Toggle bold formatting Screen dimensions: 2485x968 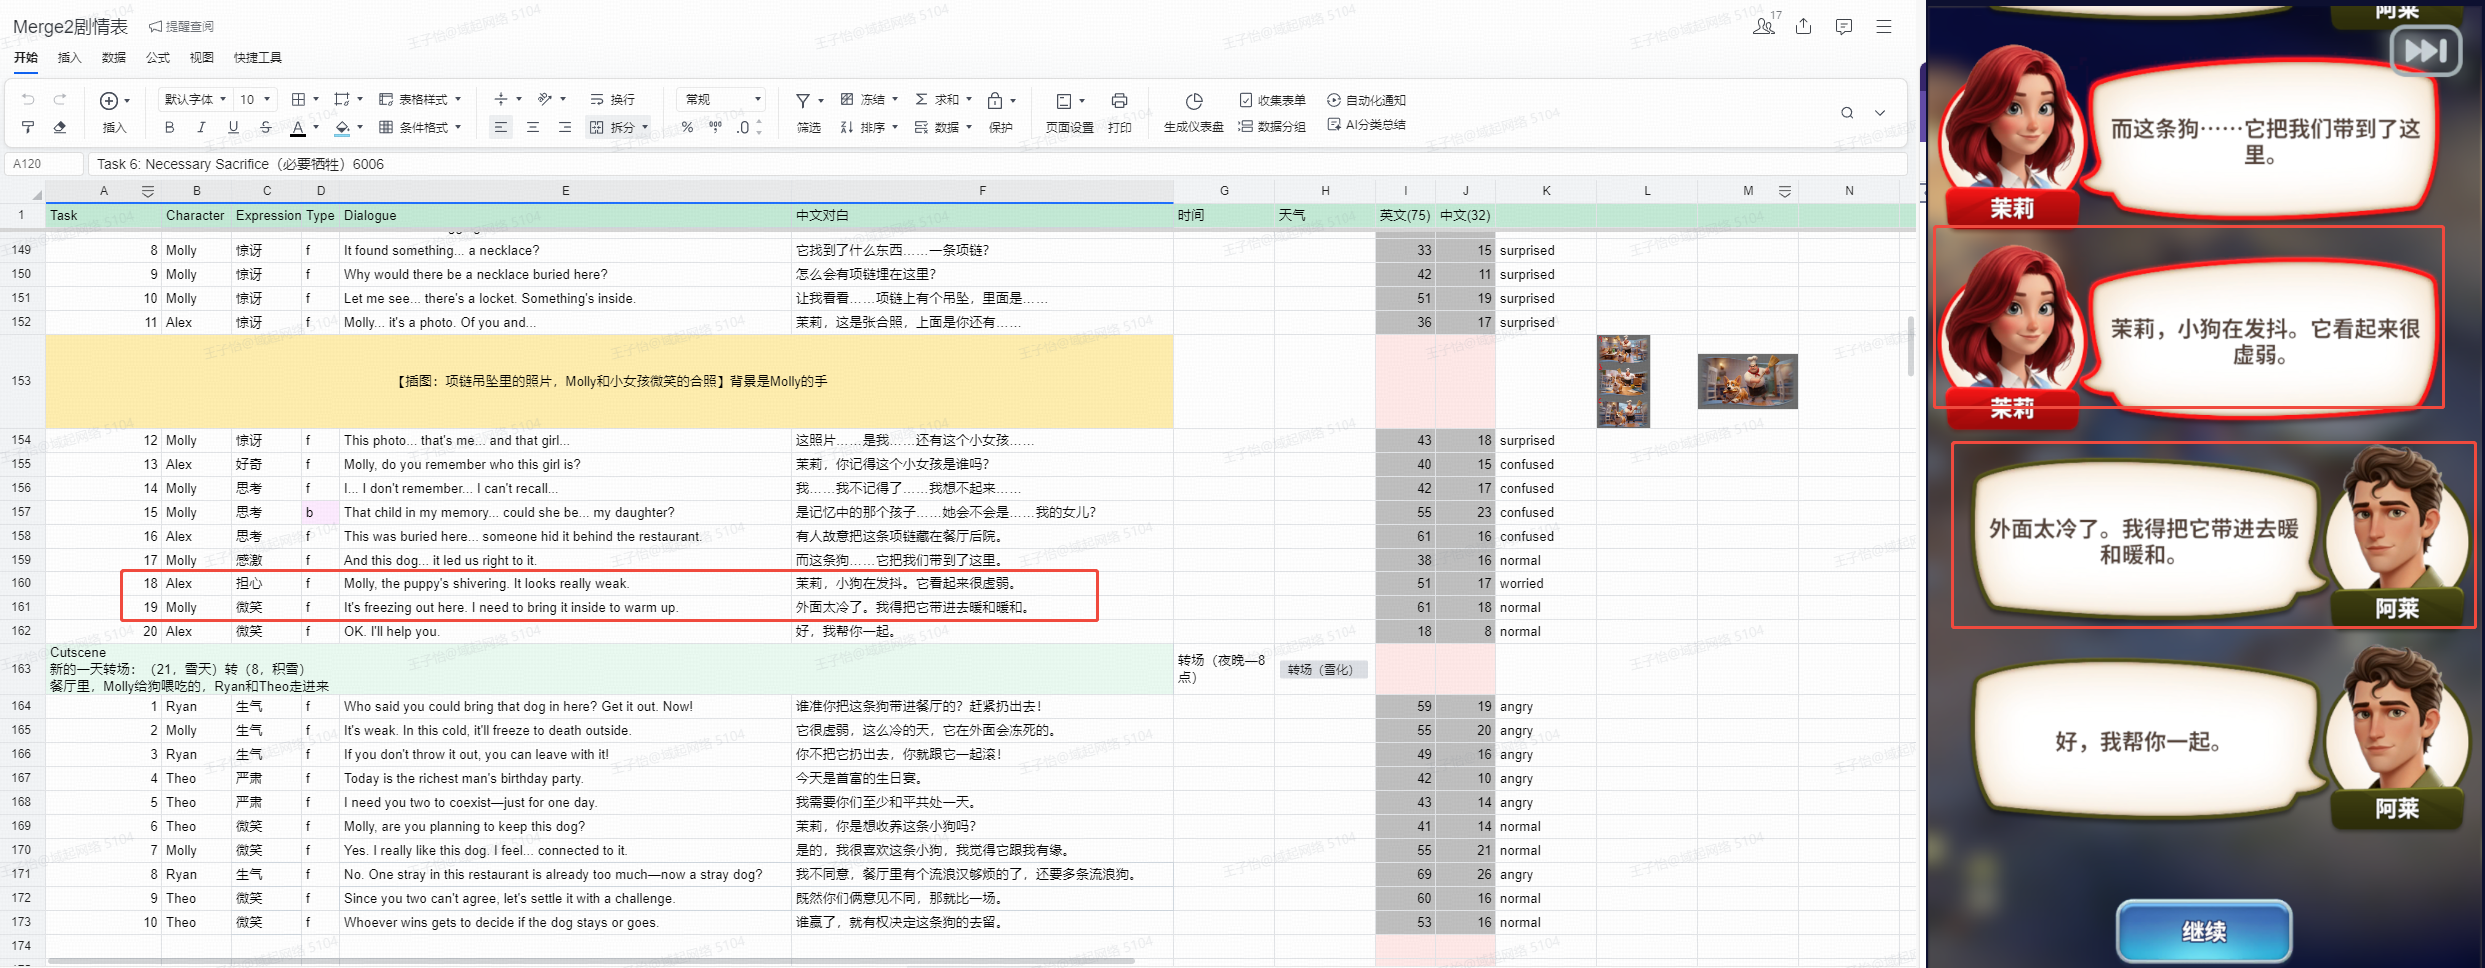pos(169,127)
